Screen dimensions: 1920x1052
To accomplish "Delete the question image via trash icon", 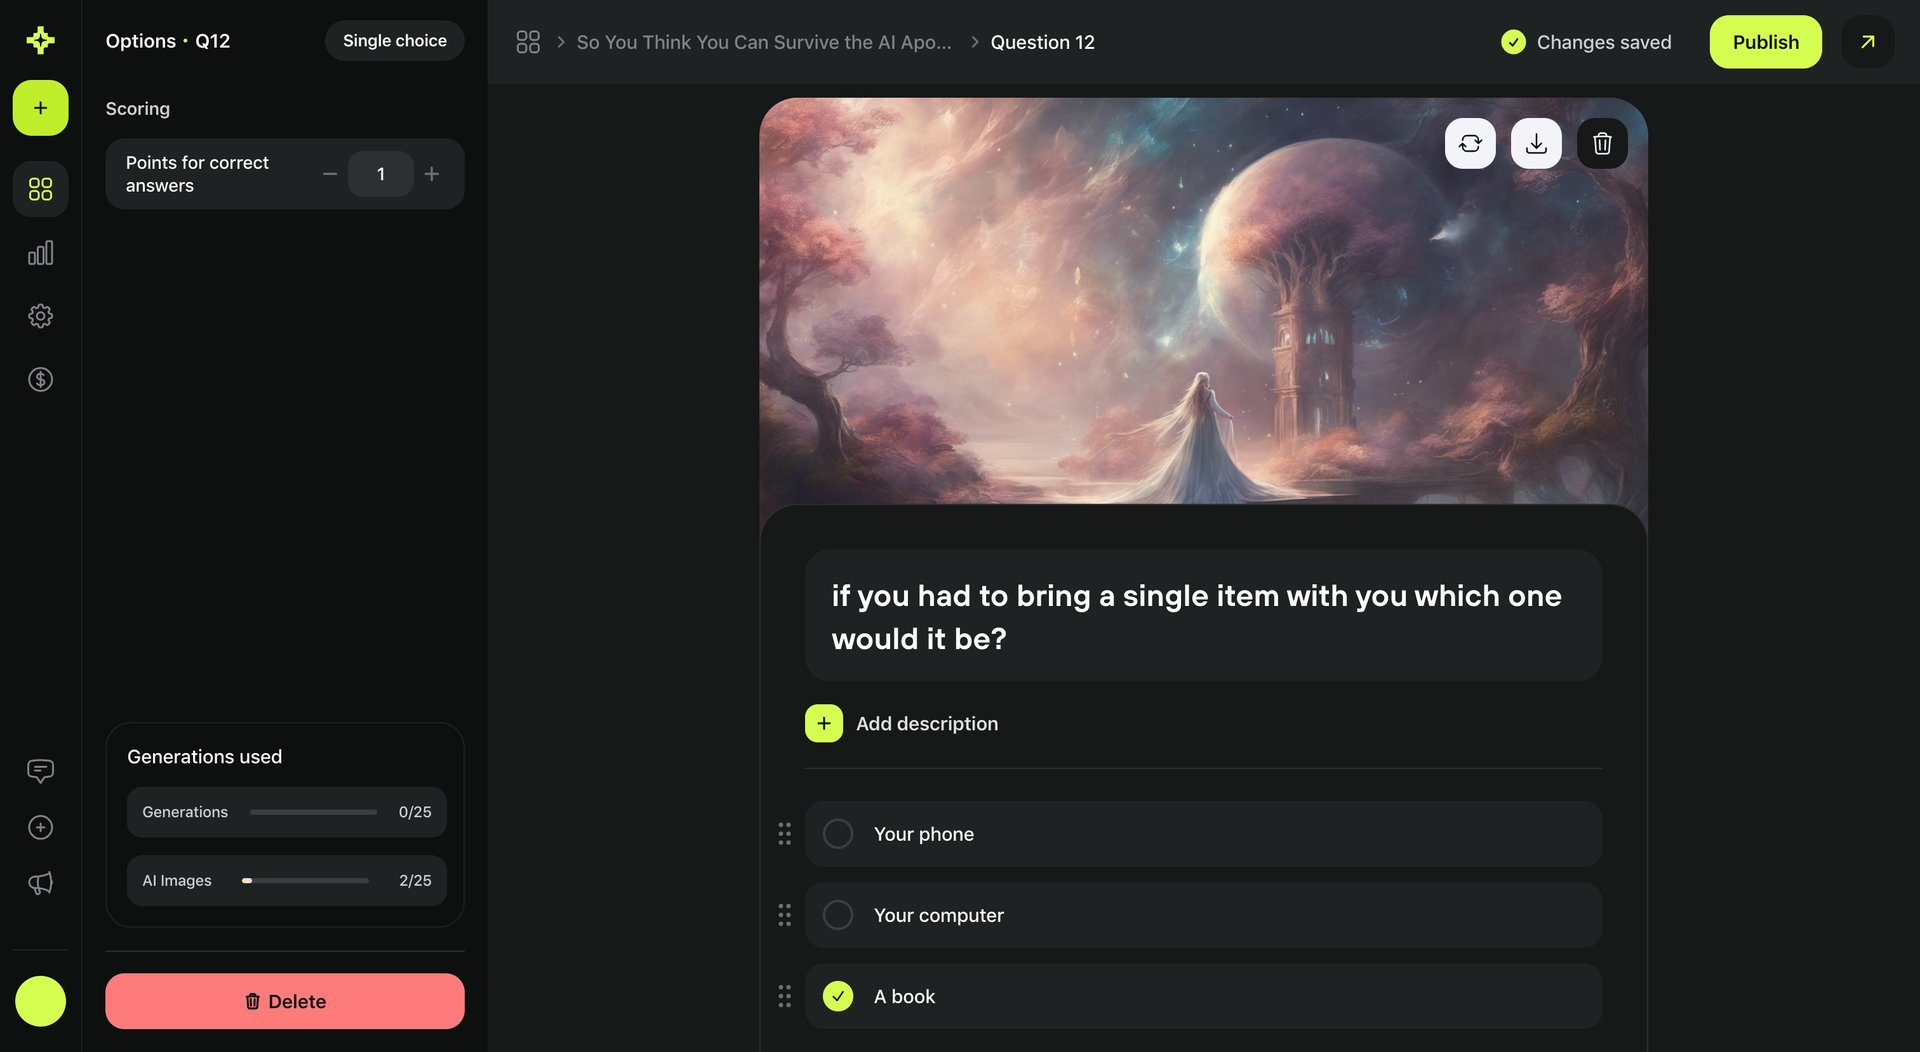I will tap(1601, 143).
